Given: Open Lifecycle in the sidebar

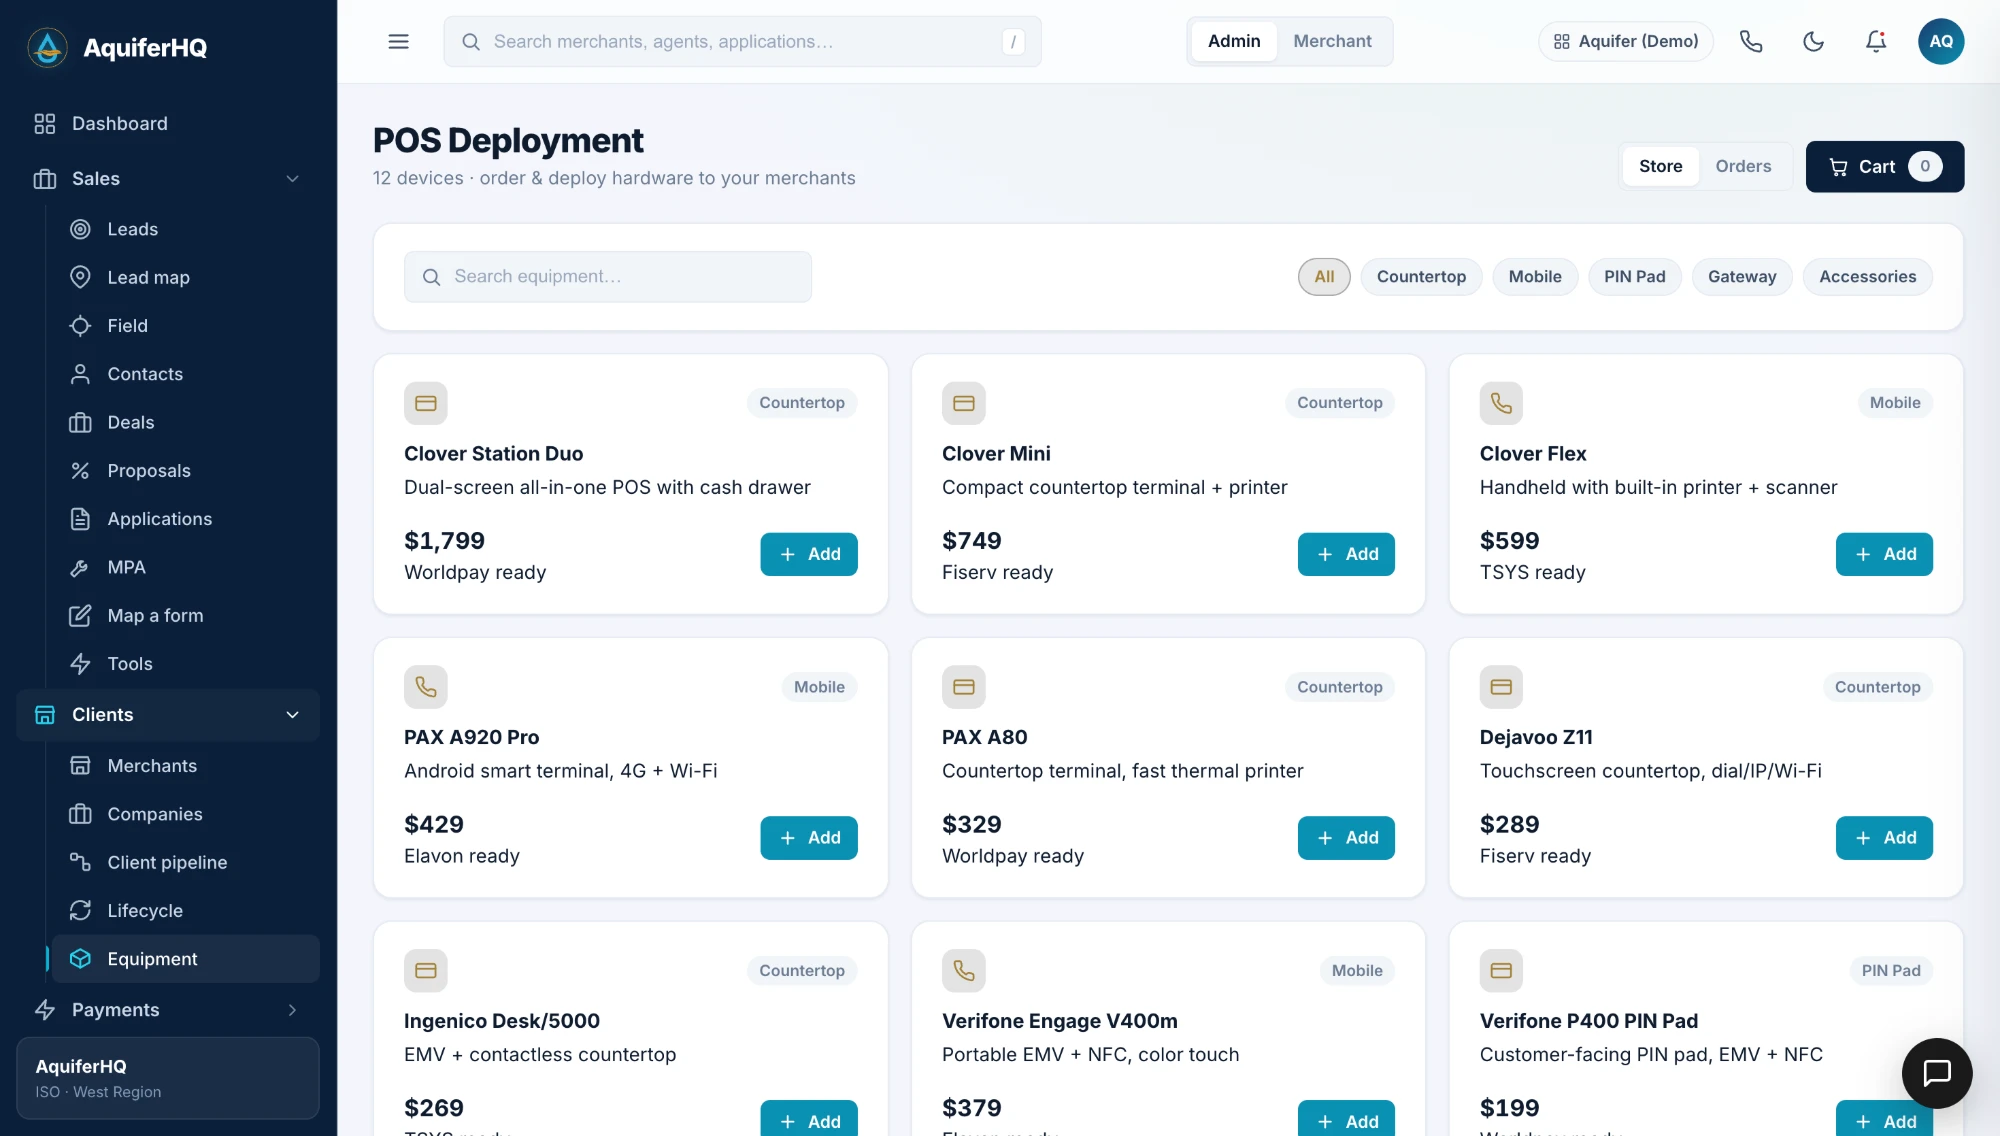Looking at the screenshot, I should click(186, 910).
